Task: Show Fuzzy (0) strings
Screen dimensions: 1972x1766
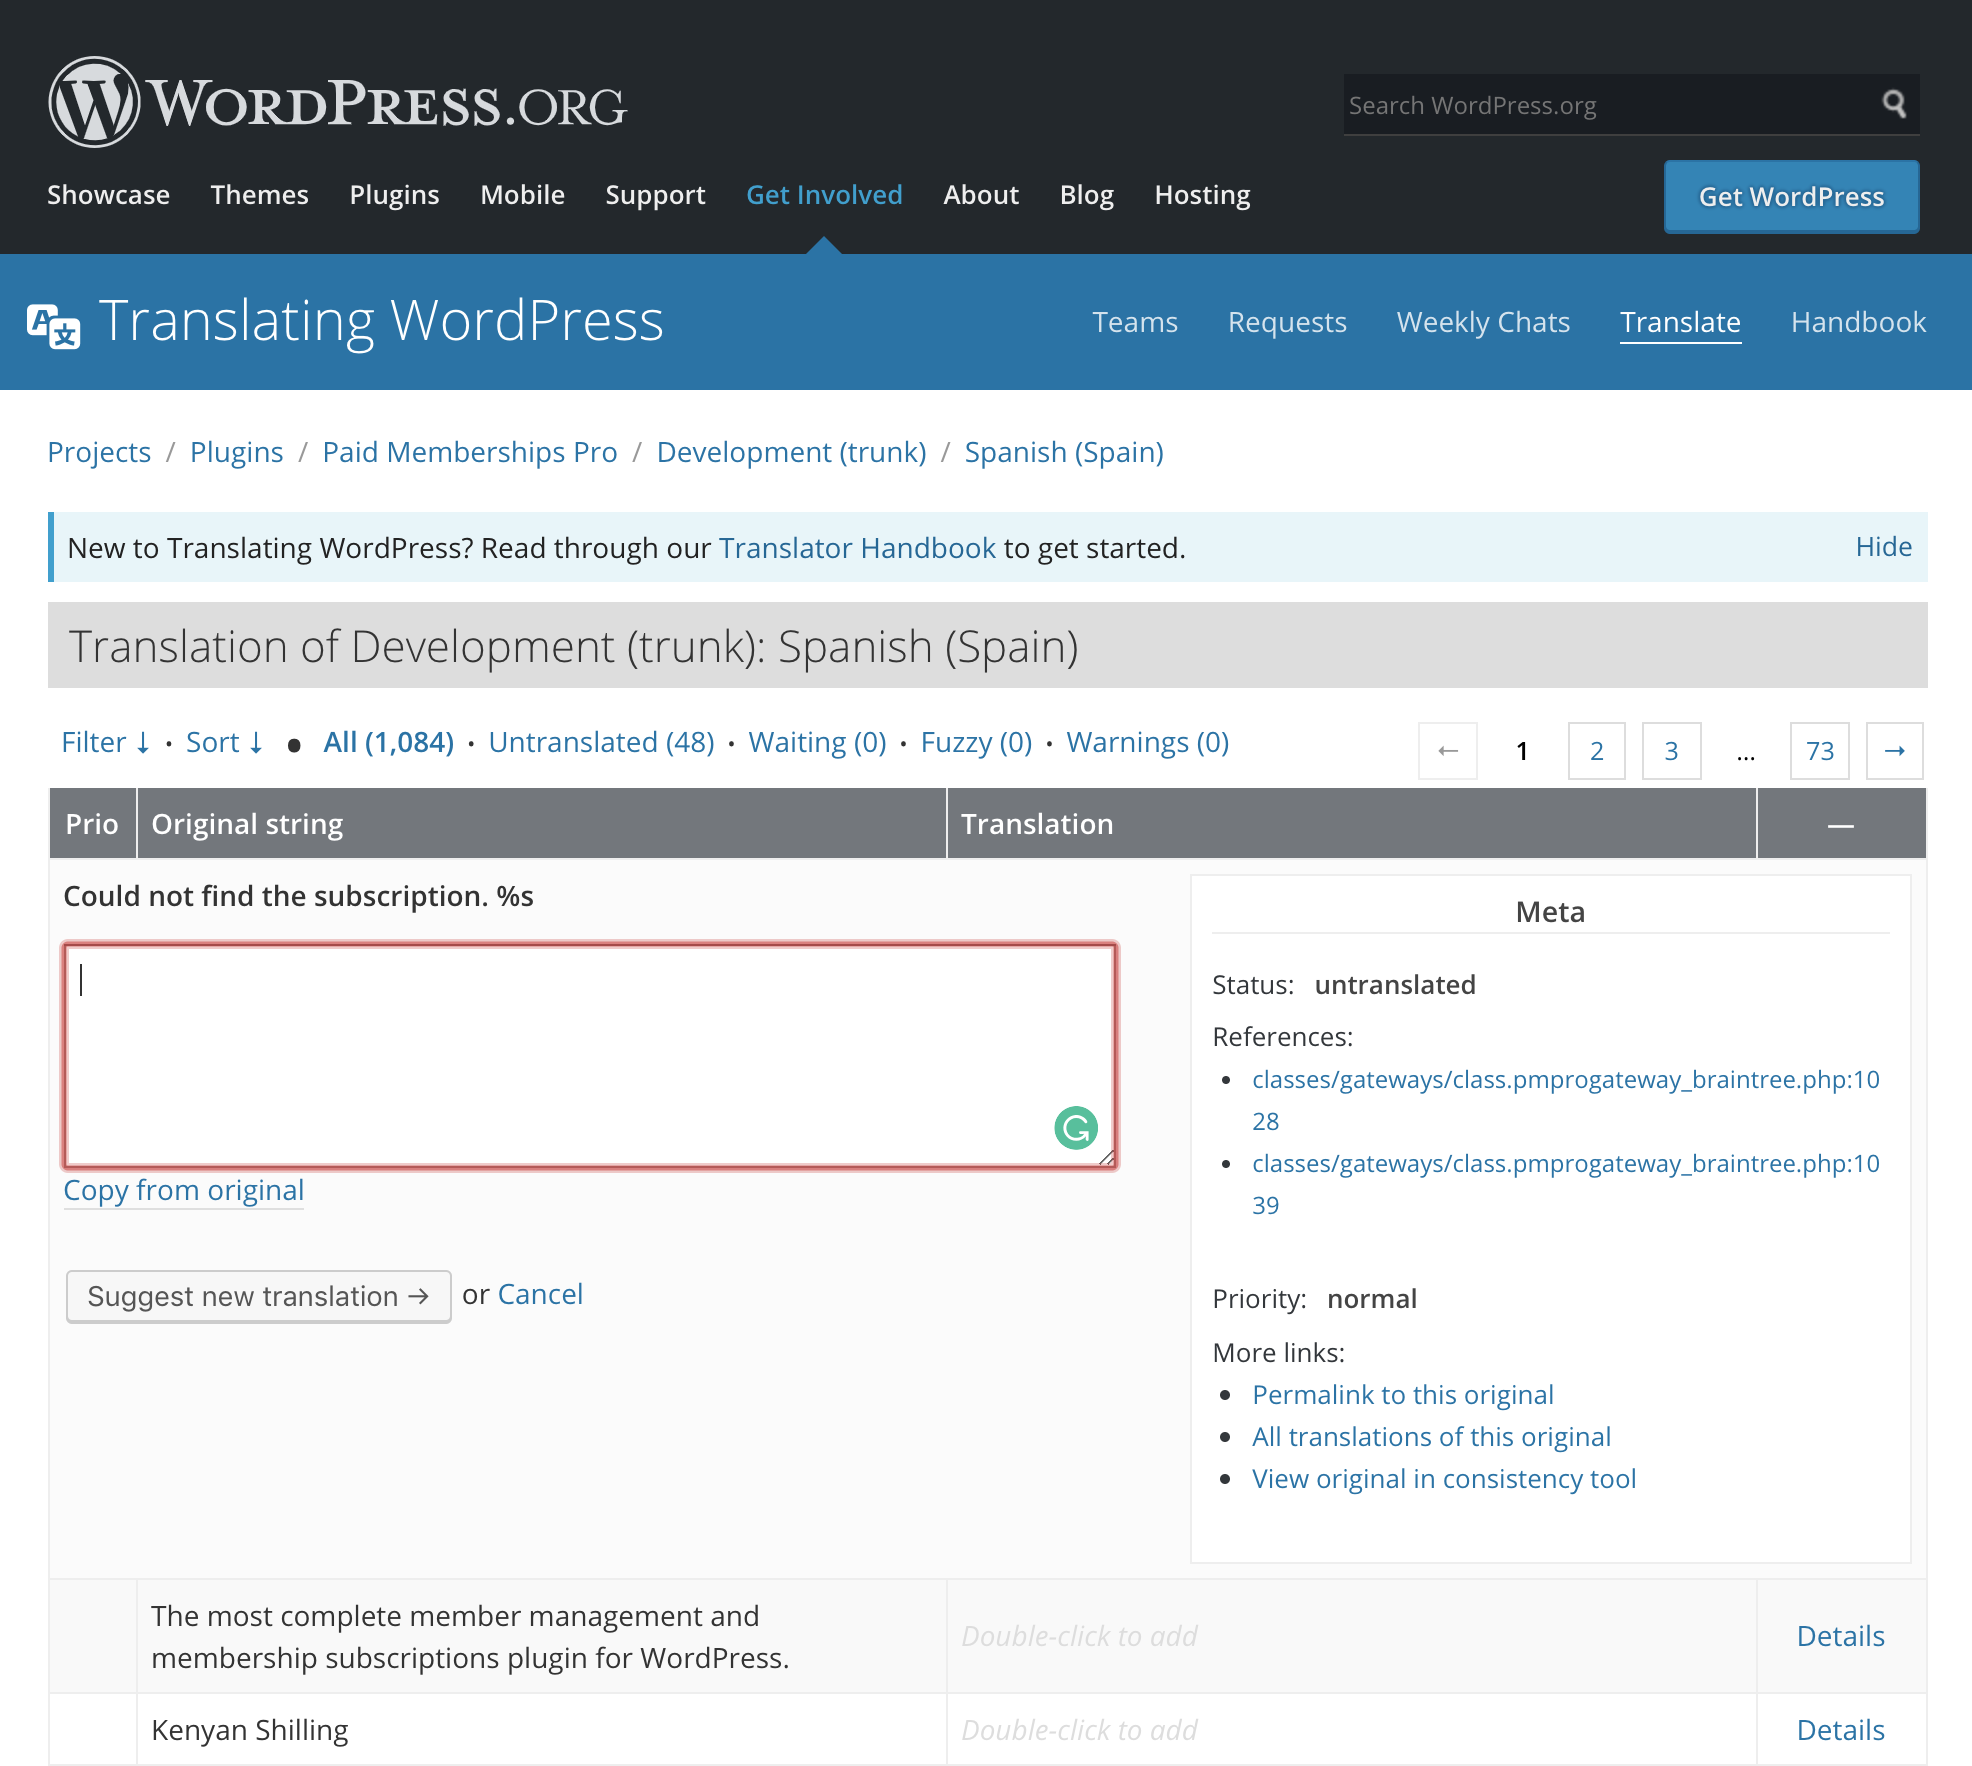Action: (976, 742)
